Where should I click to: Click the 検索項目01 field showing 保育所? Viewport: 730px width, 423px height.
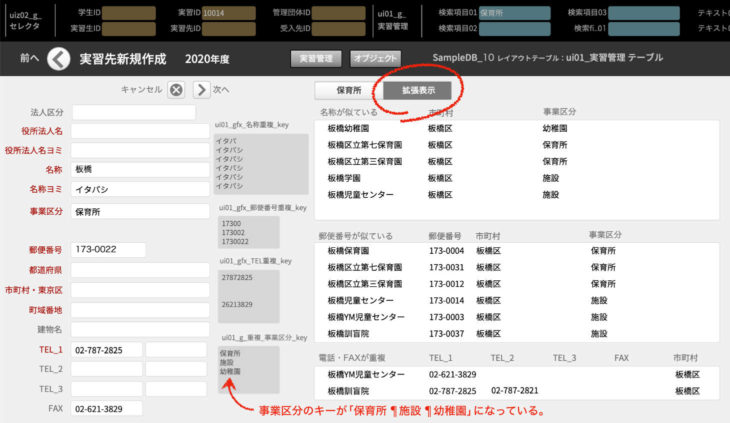click(515, 13)
